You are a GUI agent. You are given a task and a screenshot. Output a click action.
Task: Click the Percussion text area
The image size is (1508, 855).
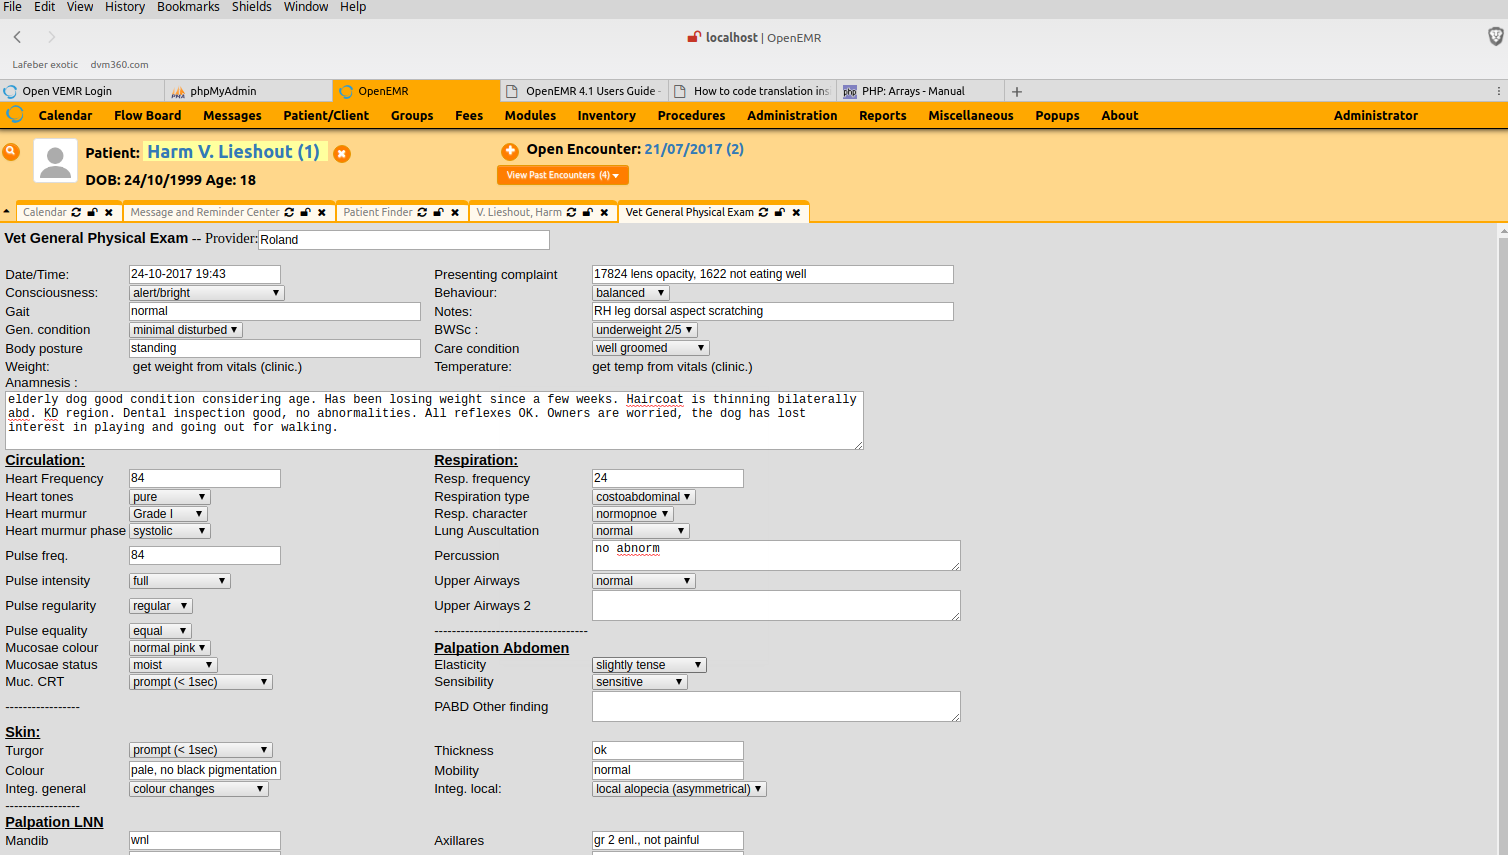tap(776, 556)
